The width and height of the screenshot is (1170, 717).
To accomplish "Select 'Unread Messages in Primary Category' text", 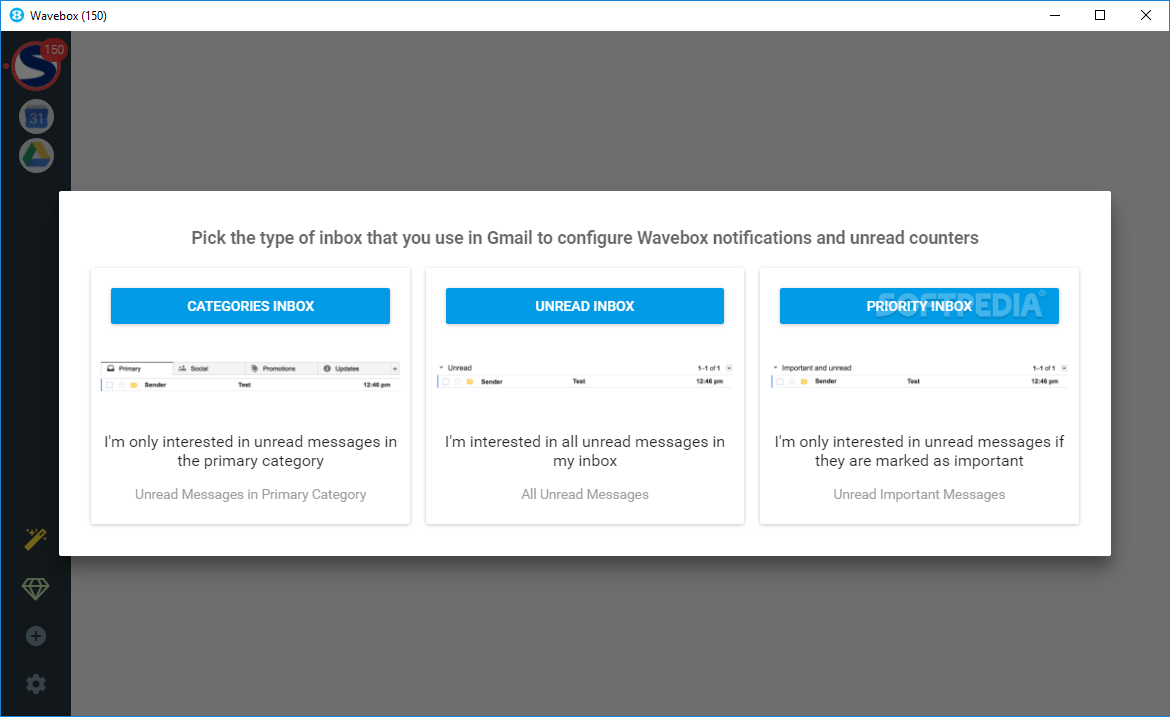I will [251, 494].
